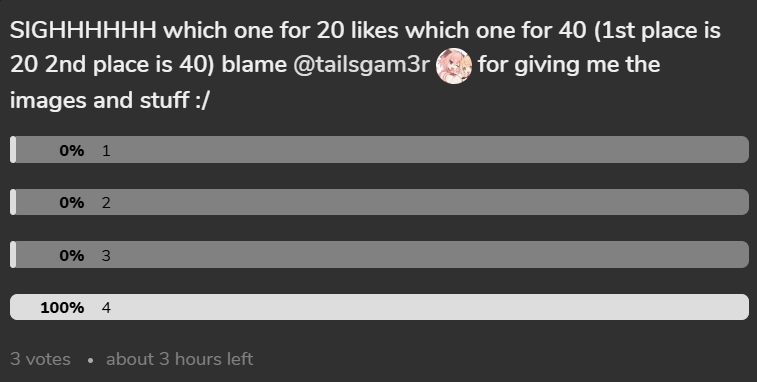Click the 0% label on option 2
Screen dimensions: 757x382
[x=71, y=203]
